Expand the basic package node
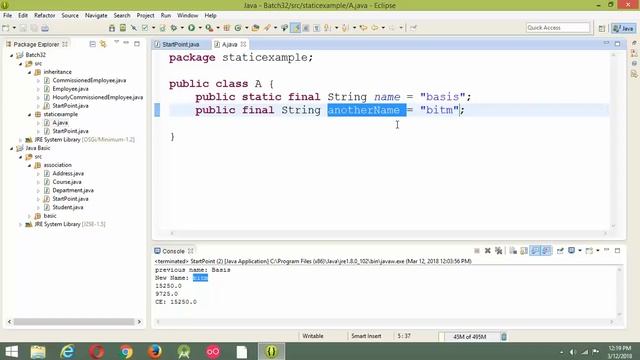Image resolution: width=640 pixels, height=360 pixels. click(x=29, y=216)
